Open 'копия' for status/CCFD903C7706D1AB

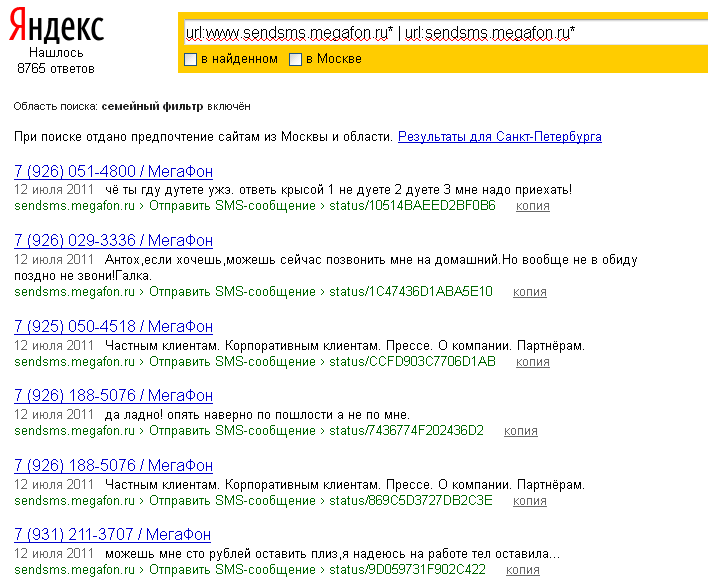point(533,362)
